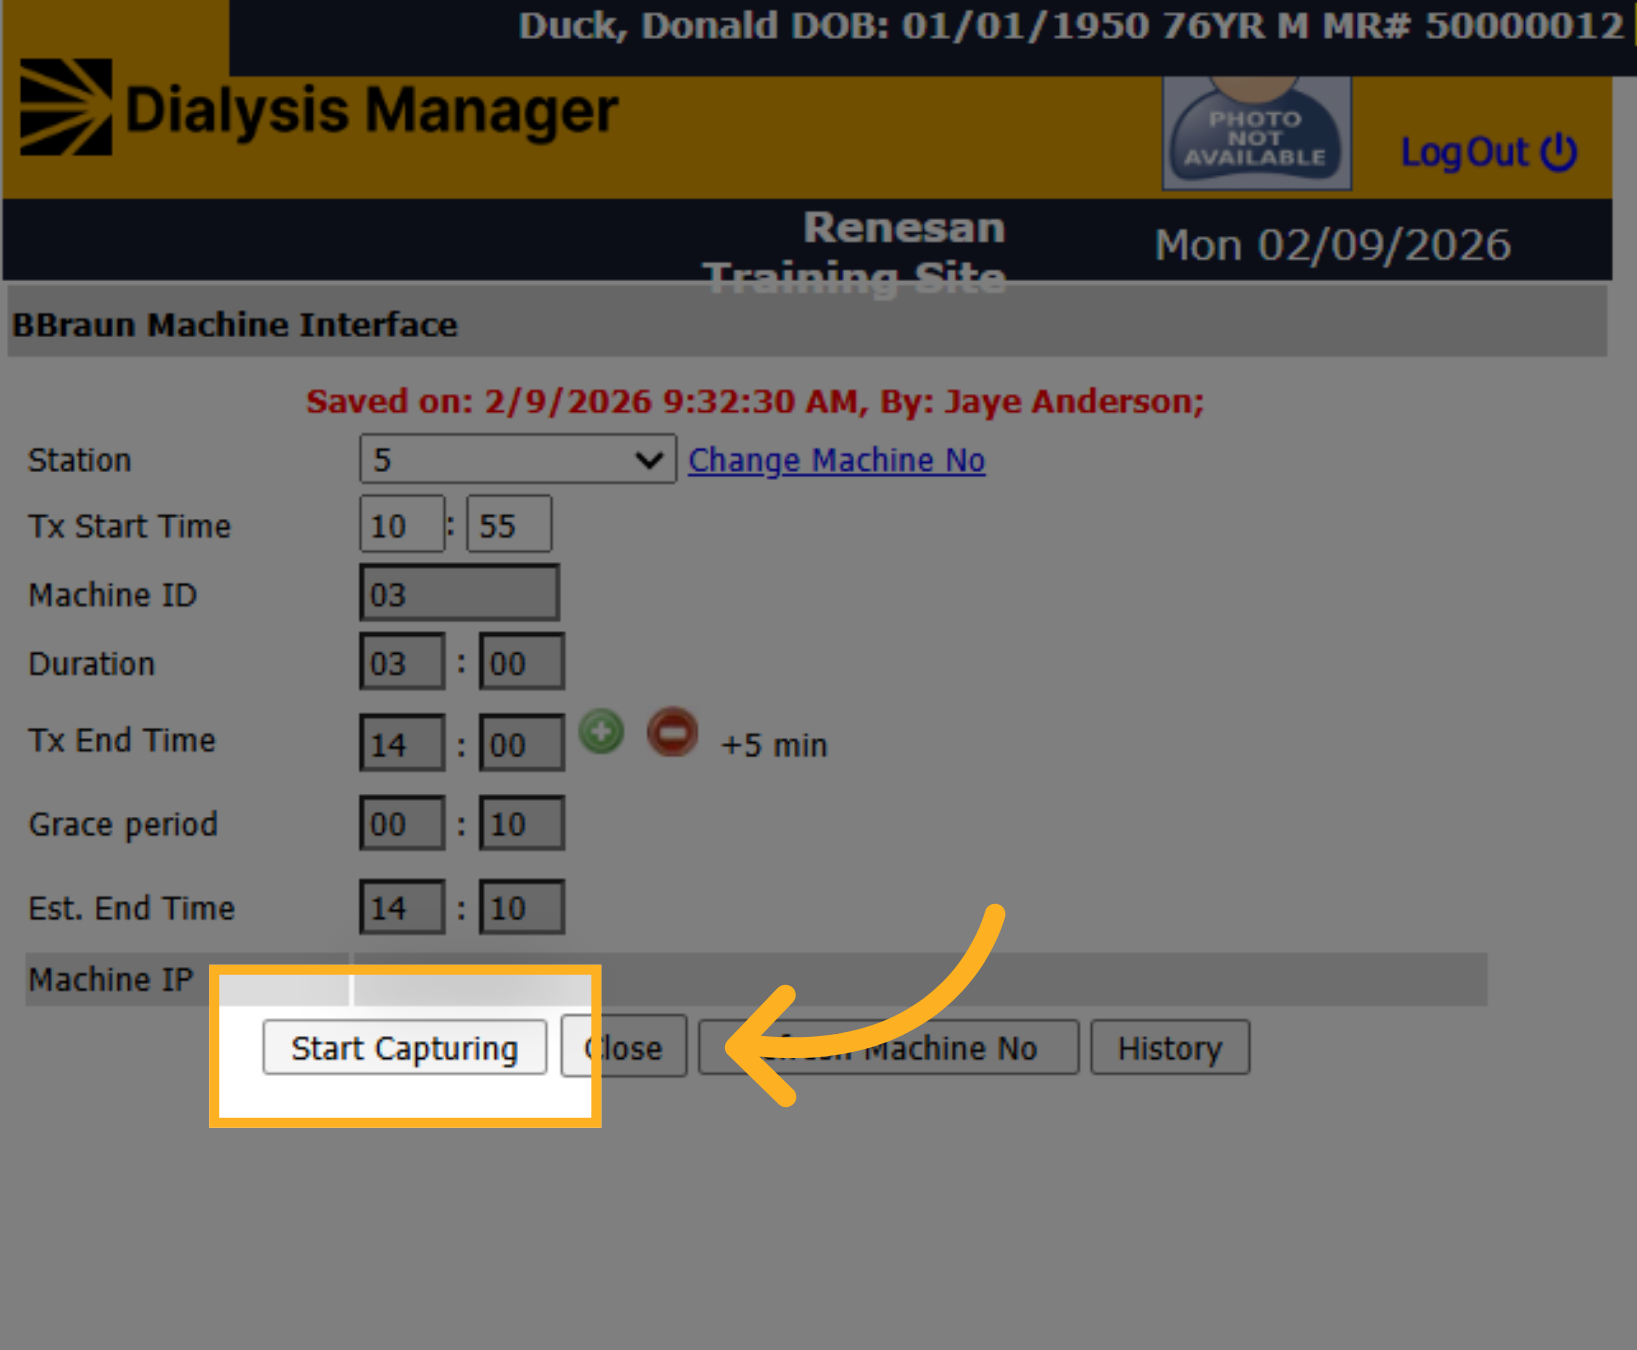Image resolution: width=1637 pixels, height=1350 pixels.
Task: Click the Est. End Time label
Action: (131, 908)
